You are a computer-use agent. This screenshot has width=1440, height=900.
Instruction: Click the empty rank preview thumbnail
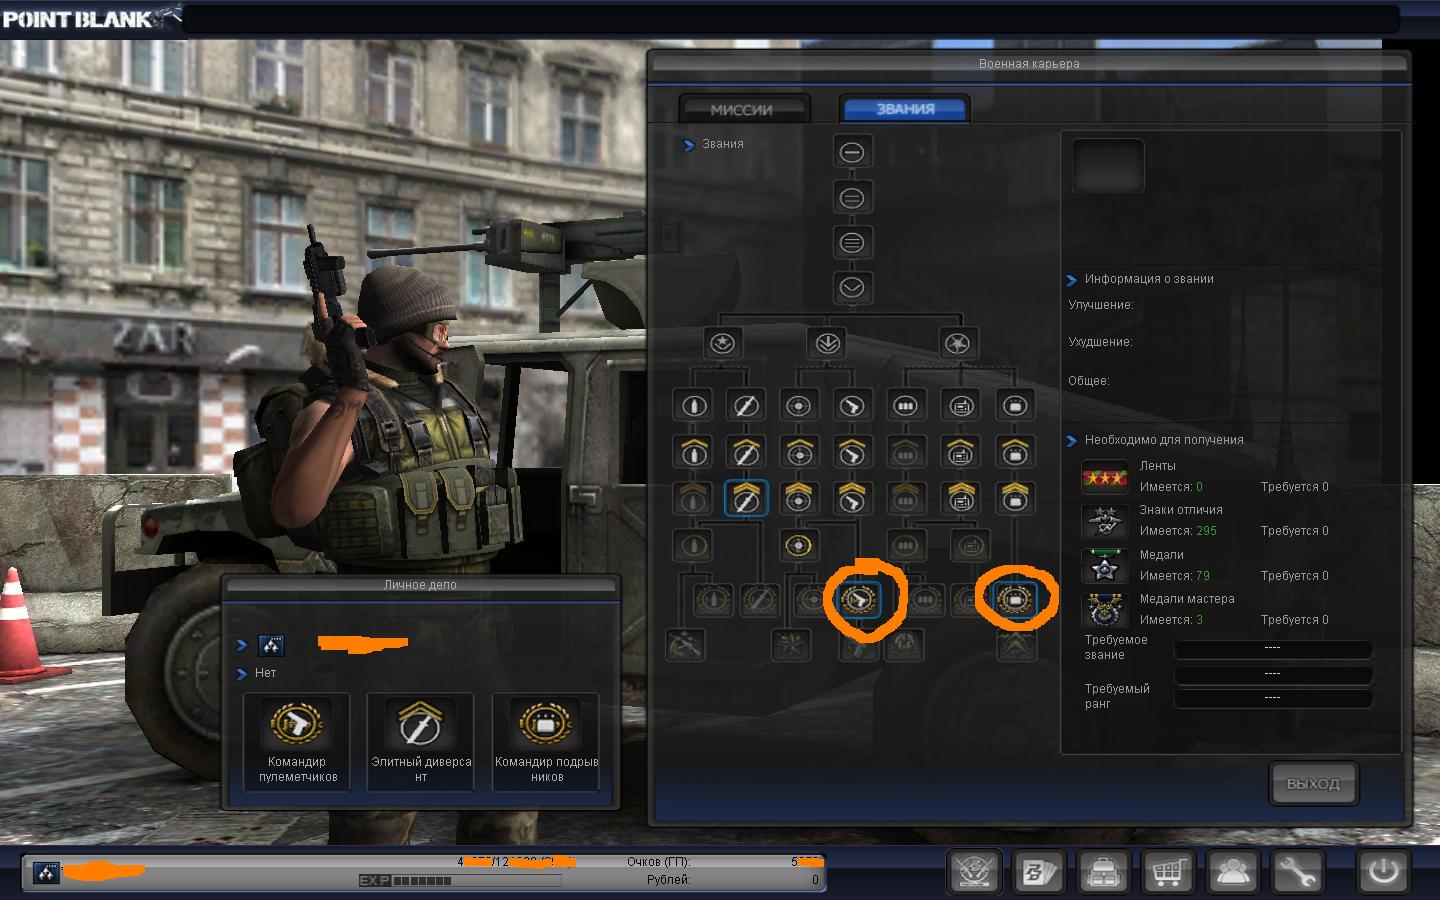pyautogui.click(x=1108, y=166)
